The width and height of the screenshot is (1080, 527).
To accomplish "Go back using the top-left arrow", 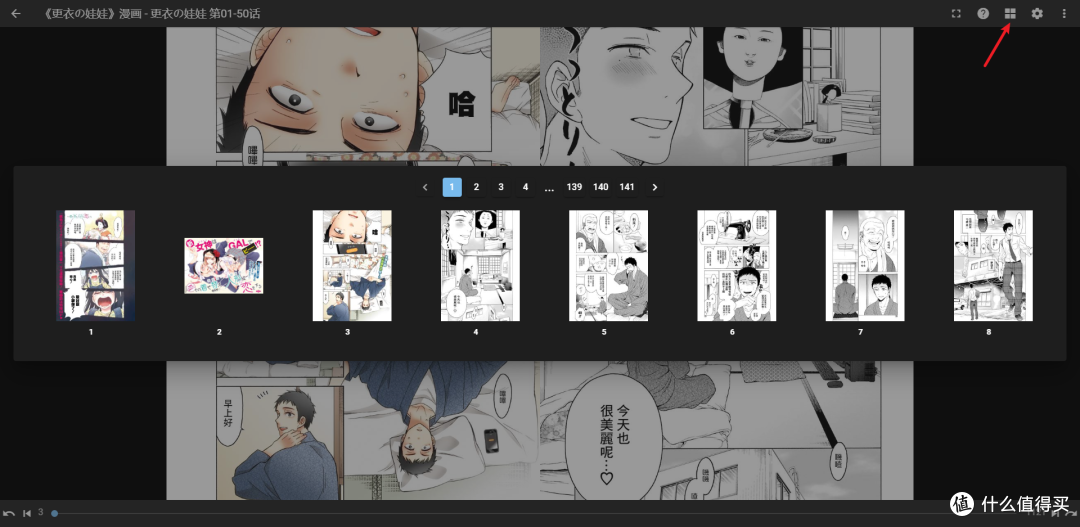I will [16, 13].
